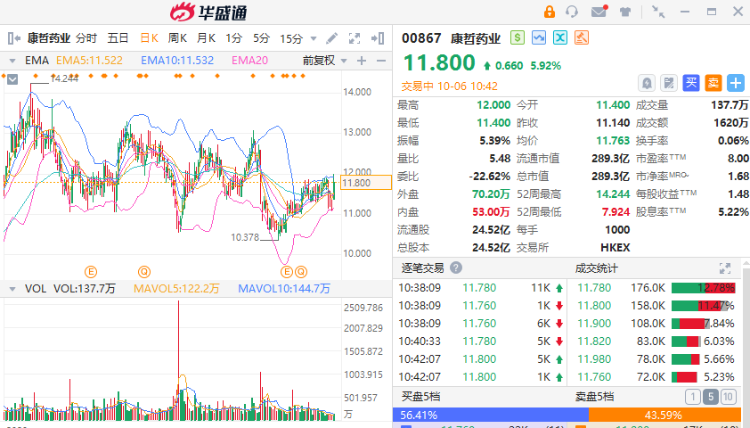This screenshot has width=750, height=428.
Task: Click the 逐笔交易 heading
Action: (422, 268)
